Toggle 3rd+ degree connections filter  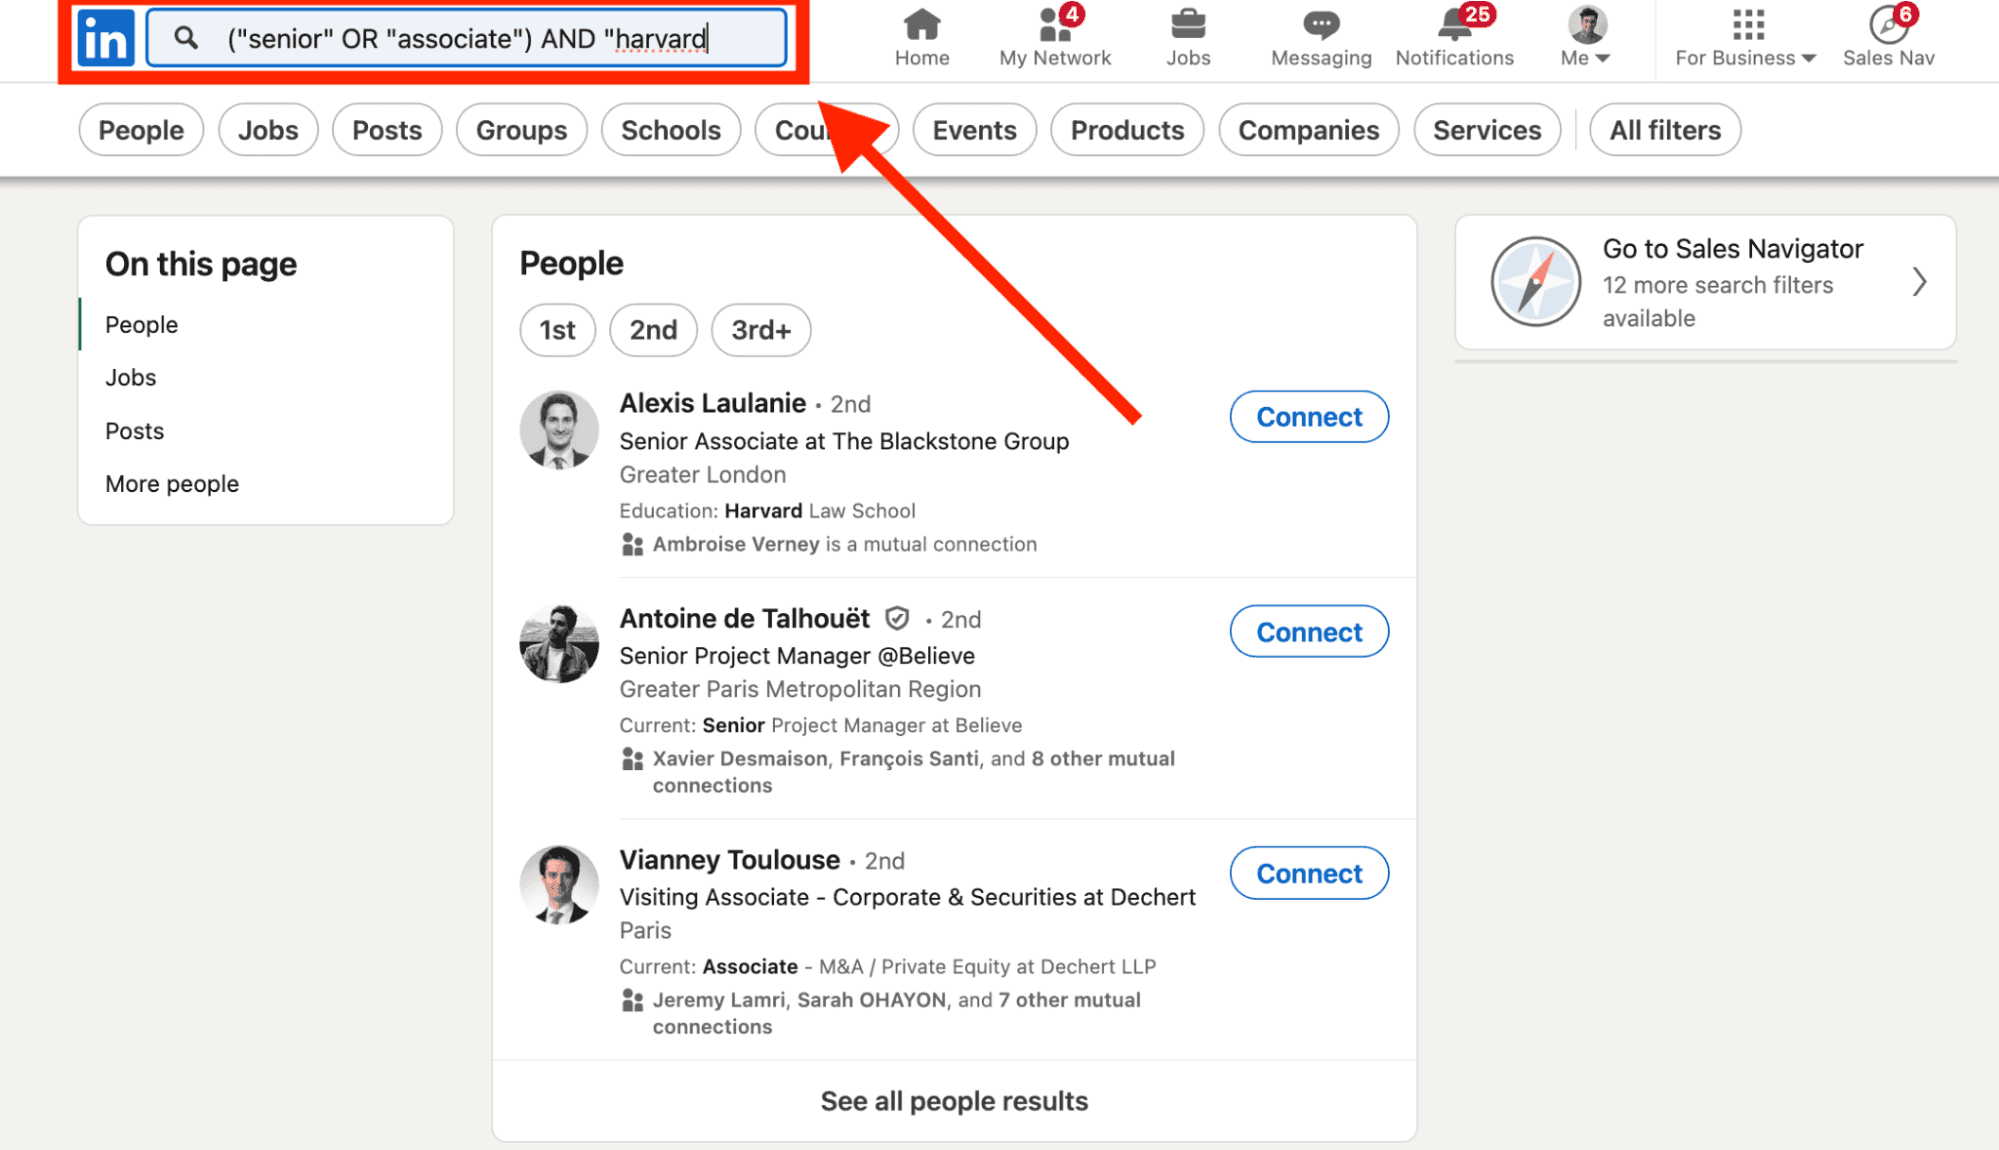point(761,330)
